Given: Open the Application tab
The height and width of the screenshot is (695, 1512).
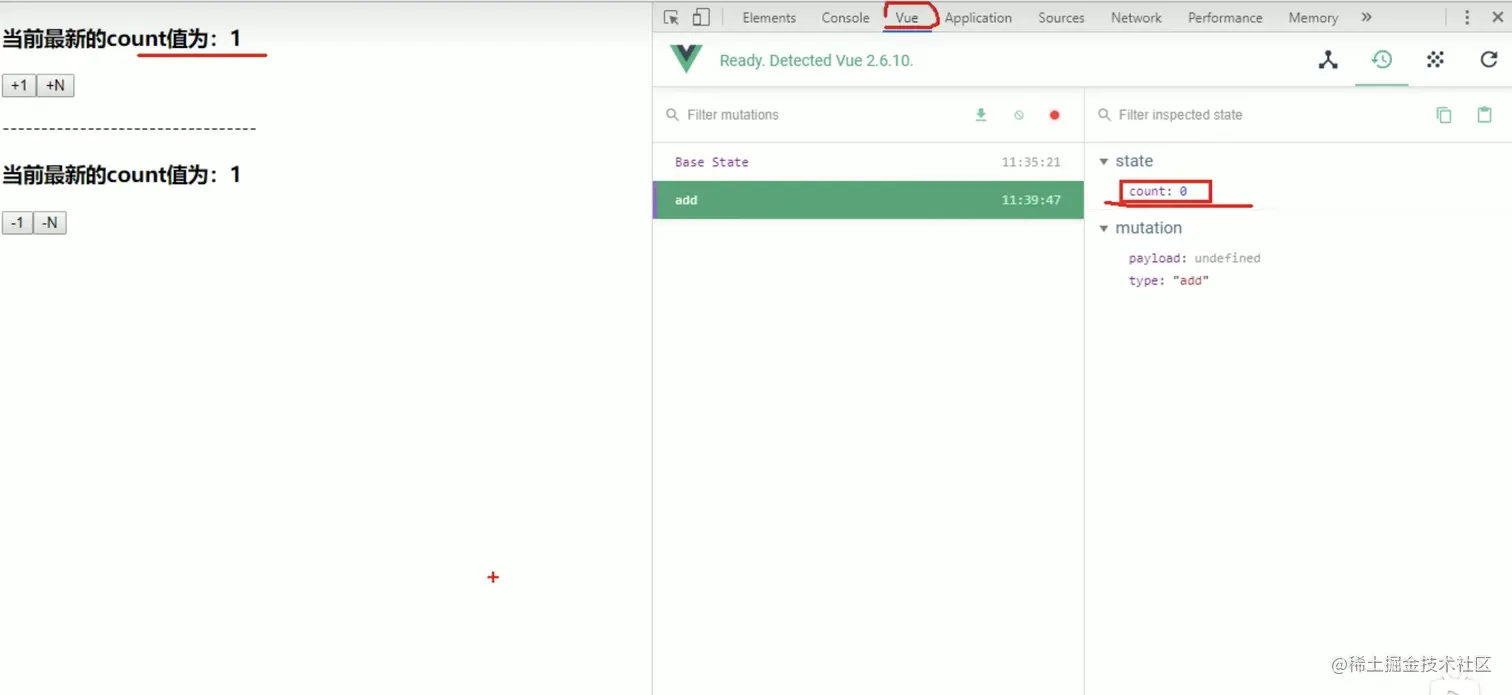Looking at the screenshot, I should tap(978, 18).
